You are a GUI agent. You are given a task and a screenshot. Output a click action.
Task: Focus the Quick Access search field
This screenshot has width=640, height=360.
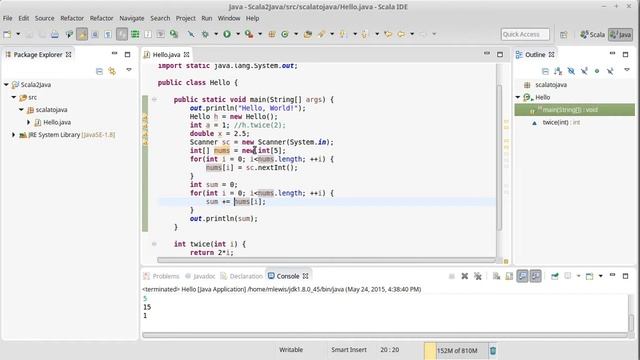(x=525, y=35)
